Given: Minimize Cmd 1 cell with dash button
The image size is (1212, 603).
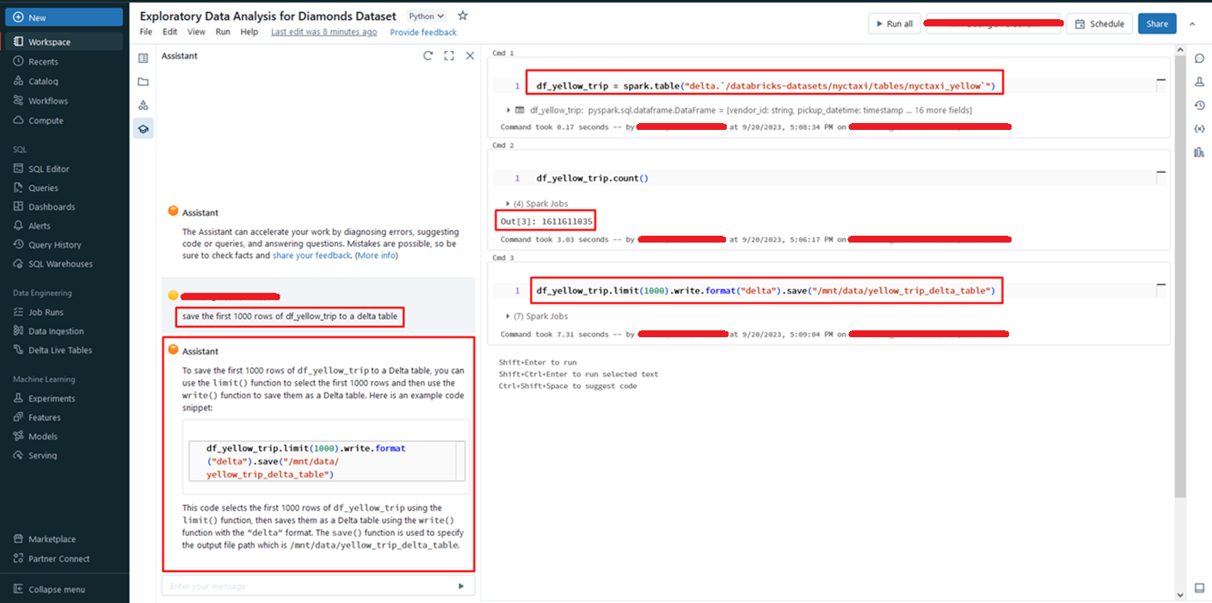Looking at the screenshot, I should pos(1160,79).
